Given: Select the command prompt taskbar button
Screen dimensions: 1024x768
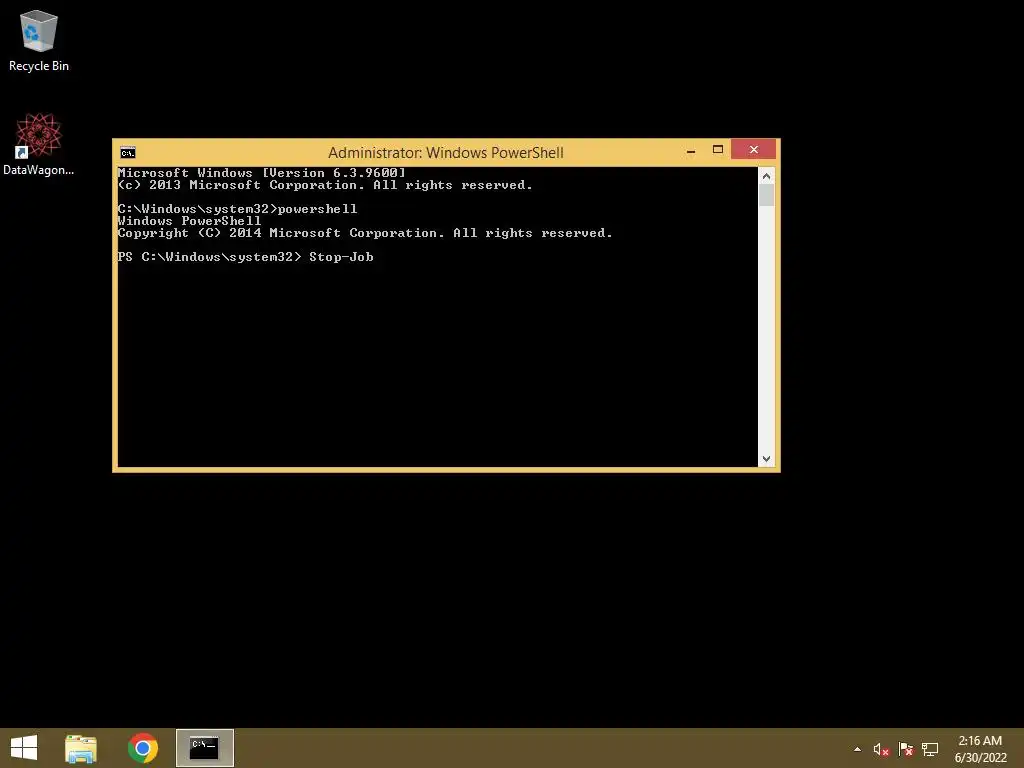Looking at the screenshot, I should tap(204, 748).
